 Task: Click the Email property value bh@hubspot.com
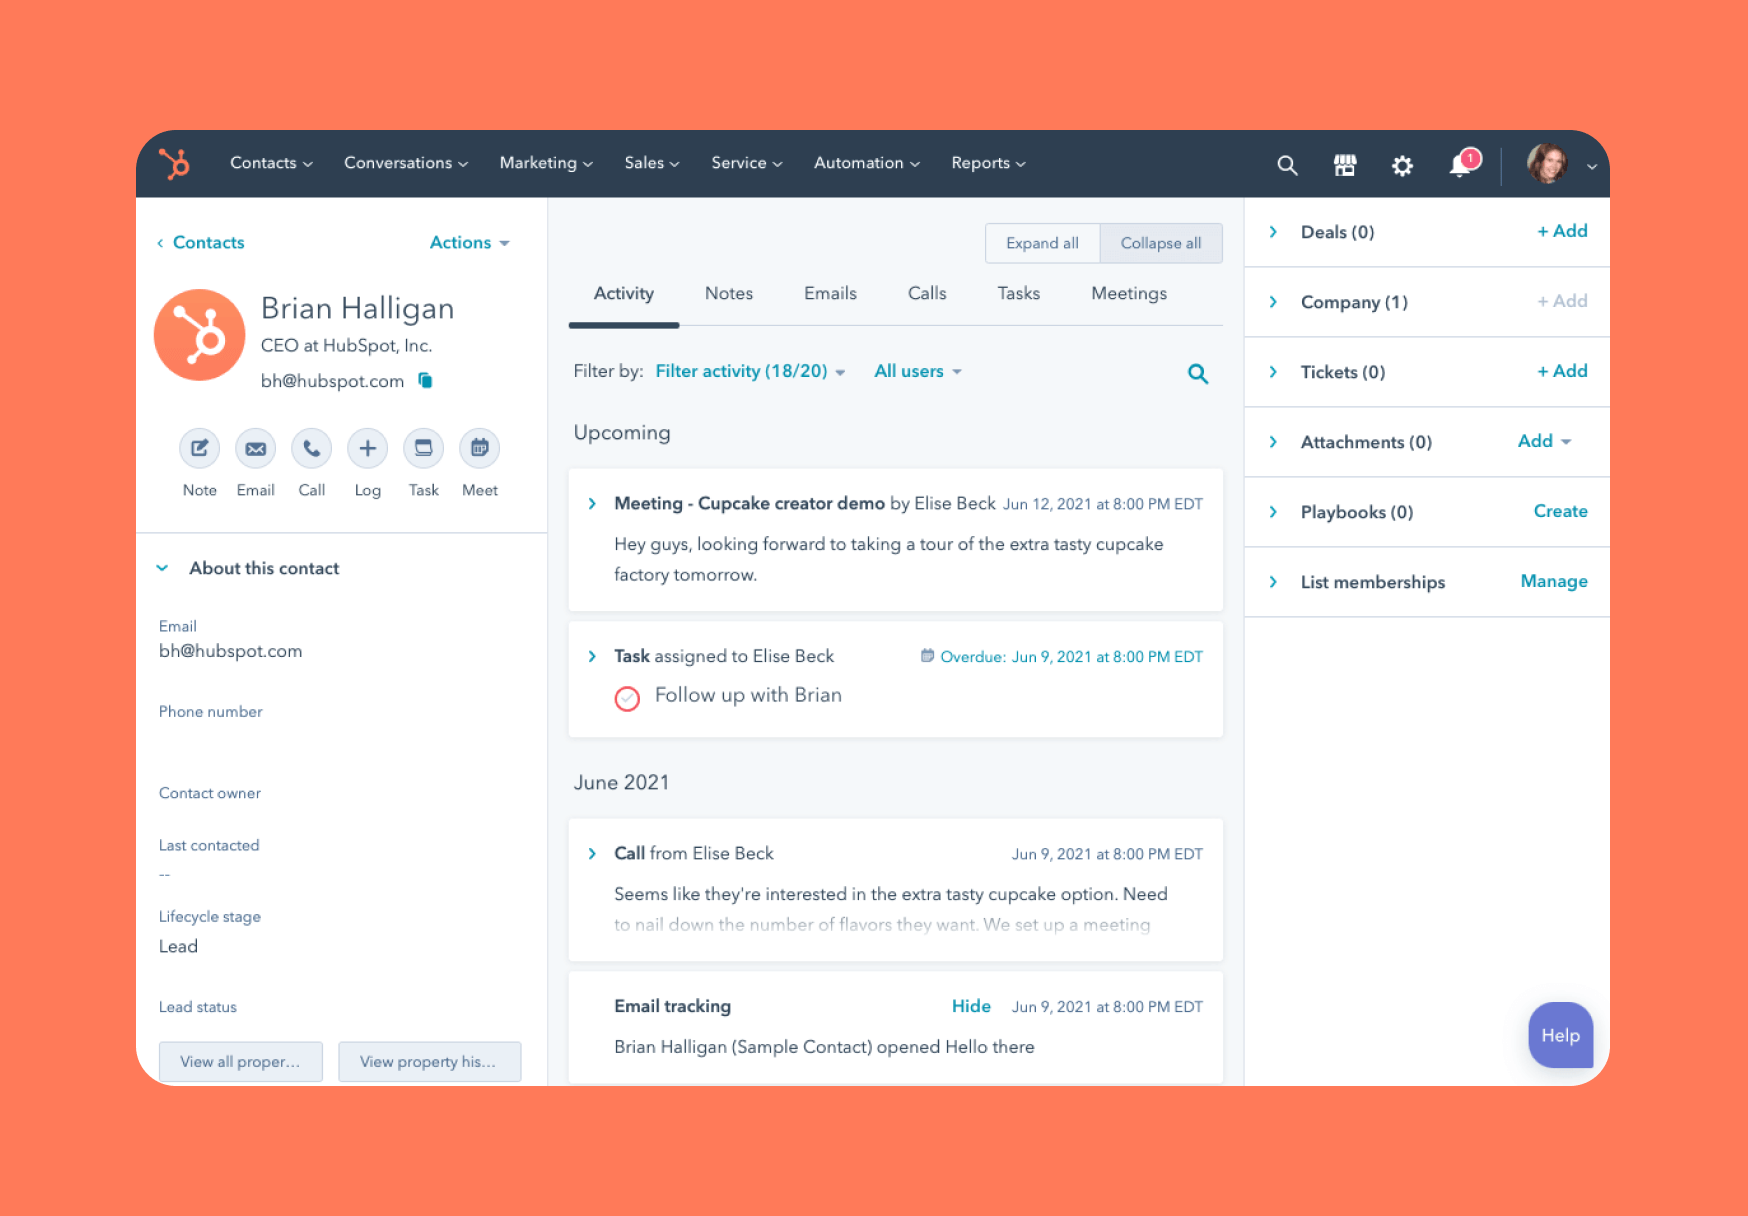[x=230, y=651]
